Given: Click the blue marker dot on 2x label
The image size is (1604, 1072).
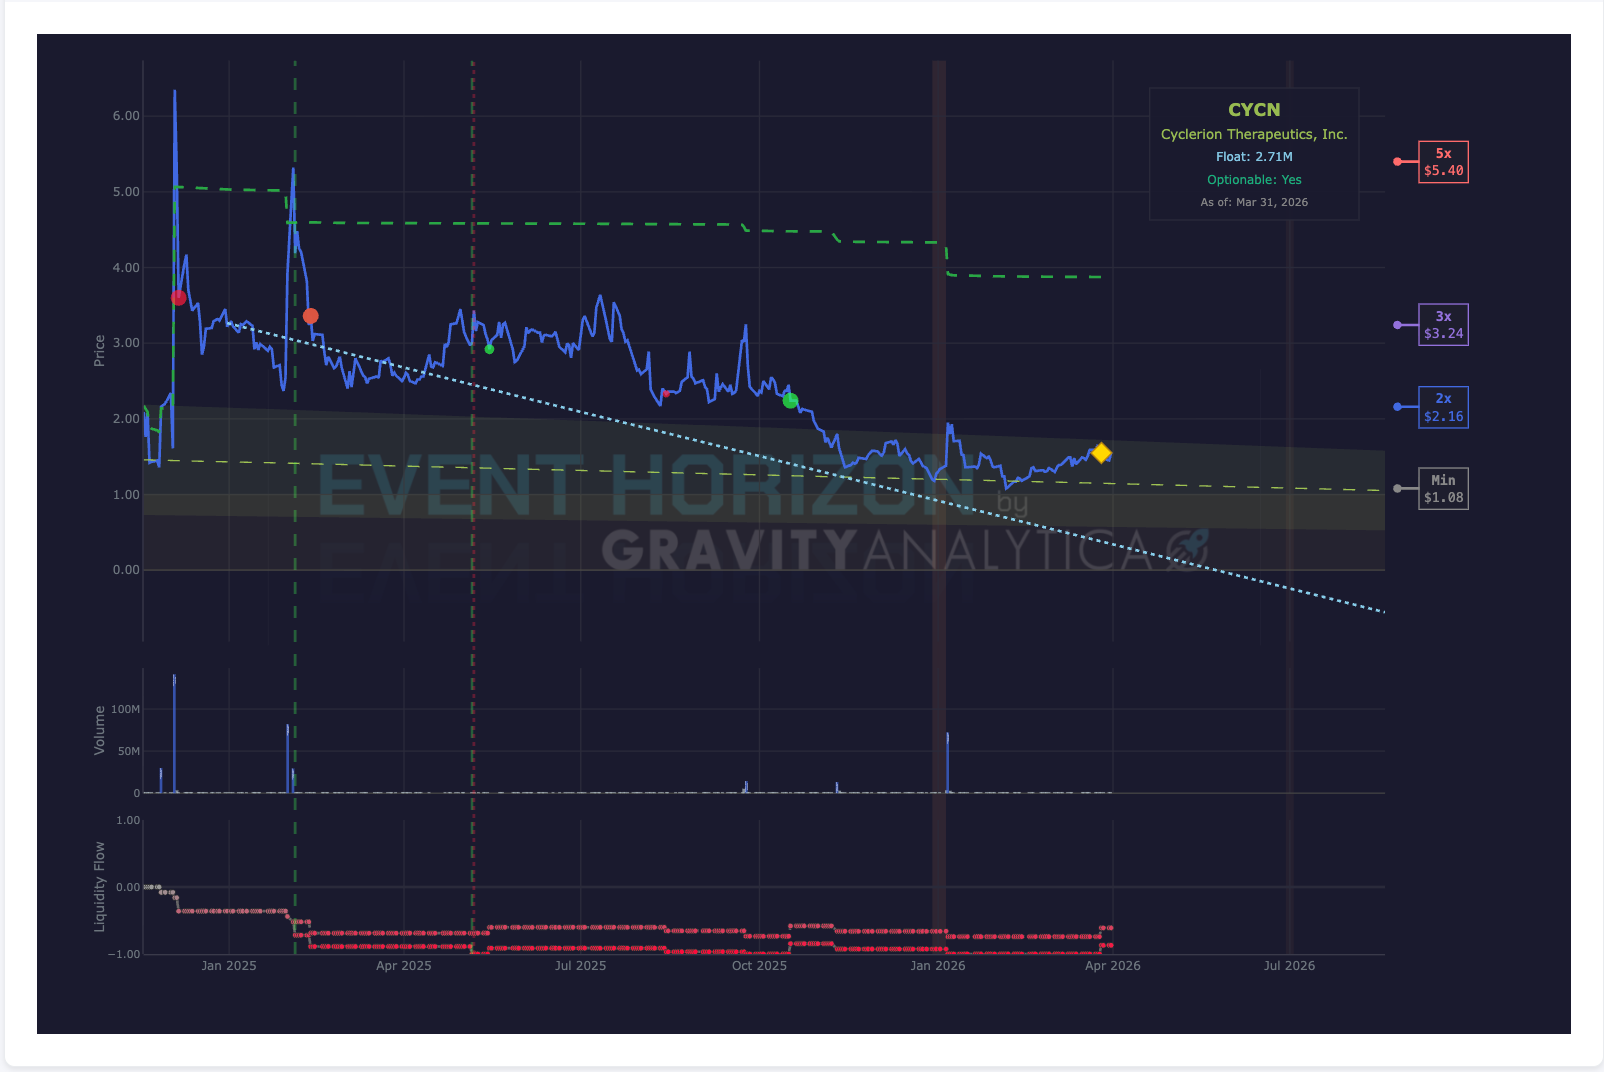Looking at the screenshot, I should 1397,407.
